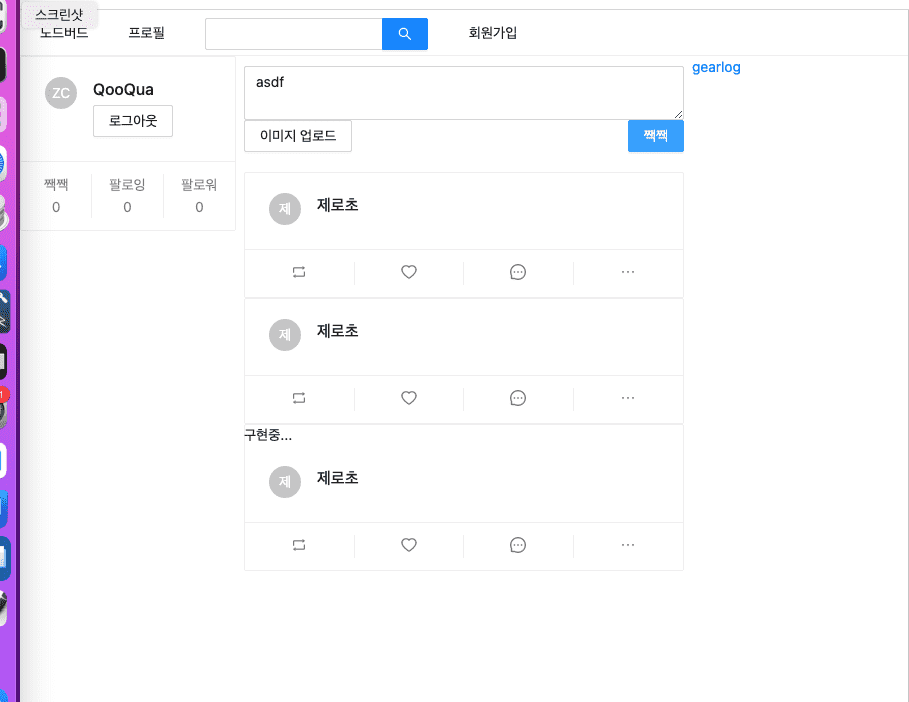Click the blue search magnifier button
The width and height of the screenshot is (909, 702).
[405, 34]
